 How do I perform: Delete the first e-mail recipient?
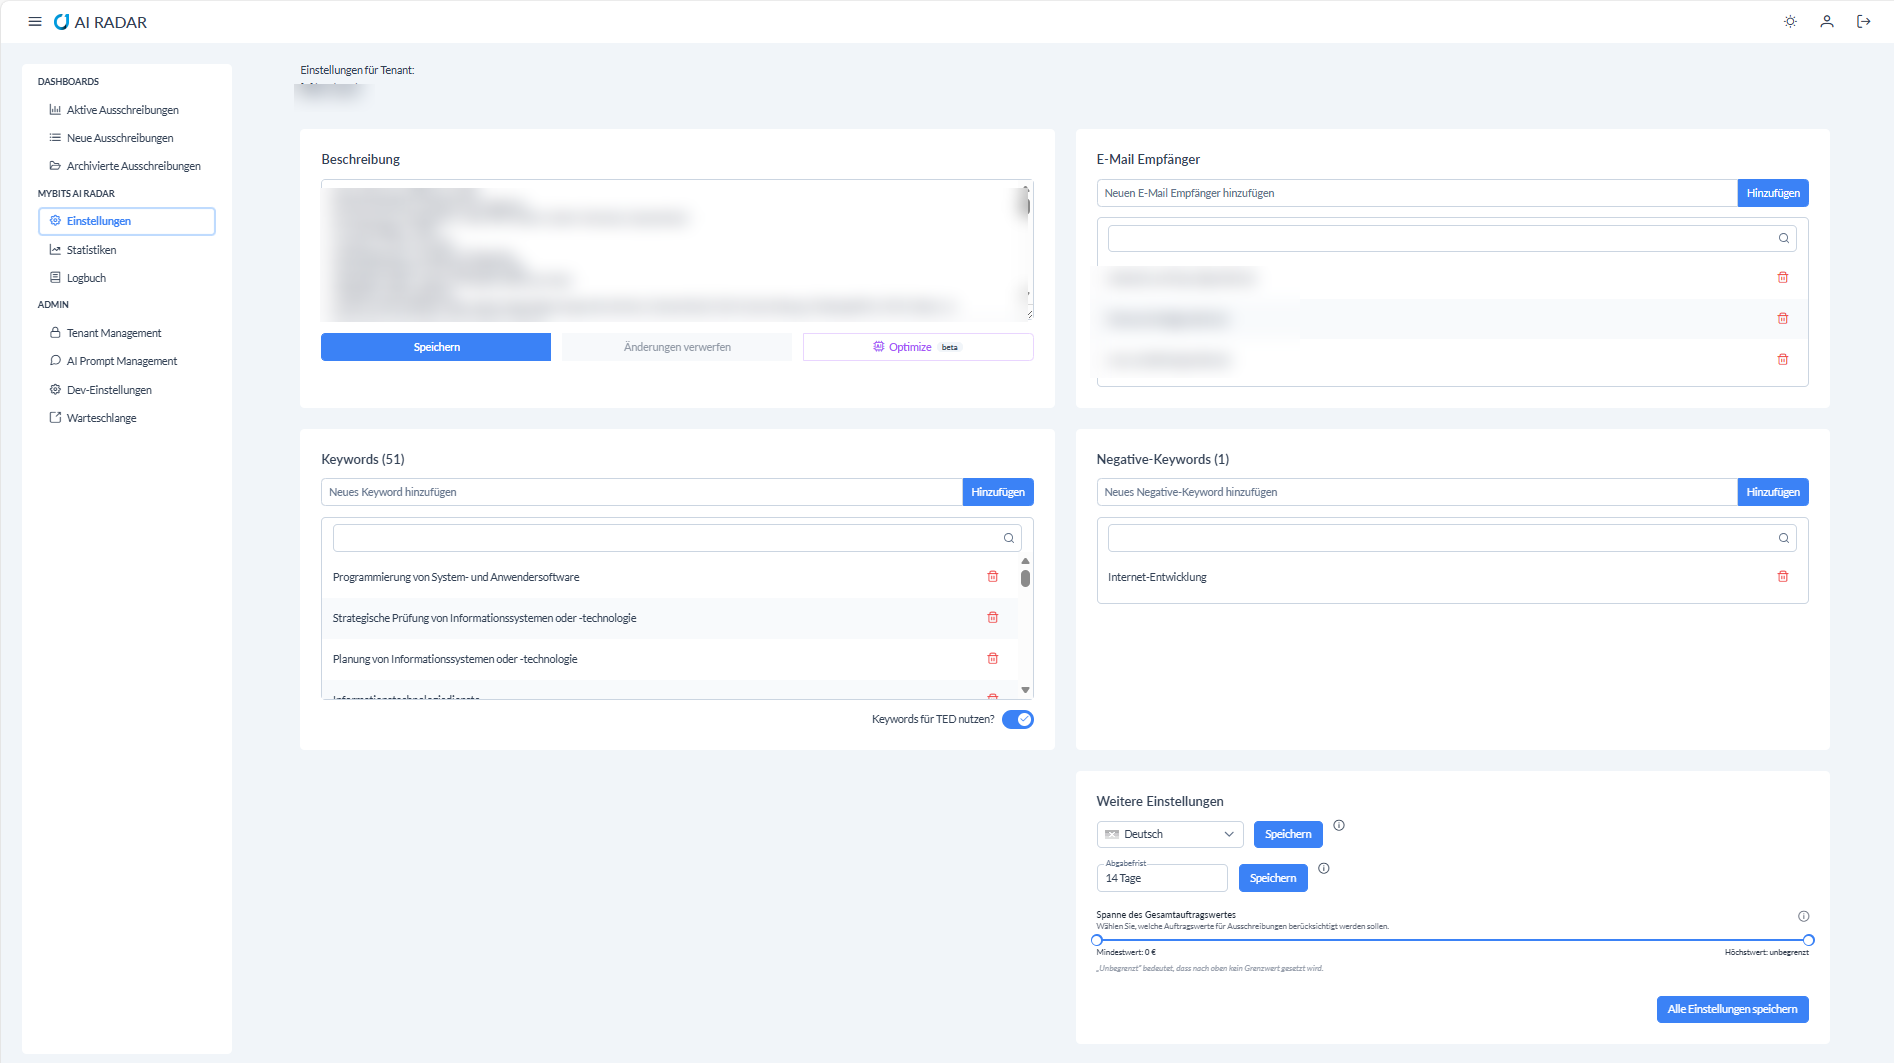(1783, 278)
